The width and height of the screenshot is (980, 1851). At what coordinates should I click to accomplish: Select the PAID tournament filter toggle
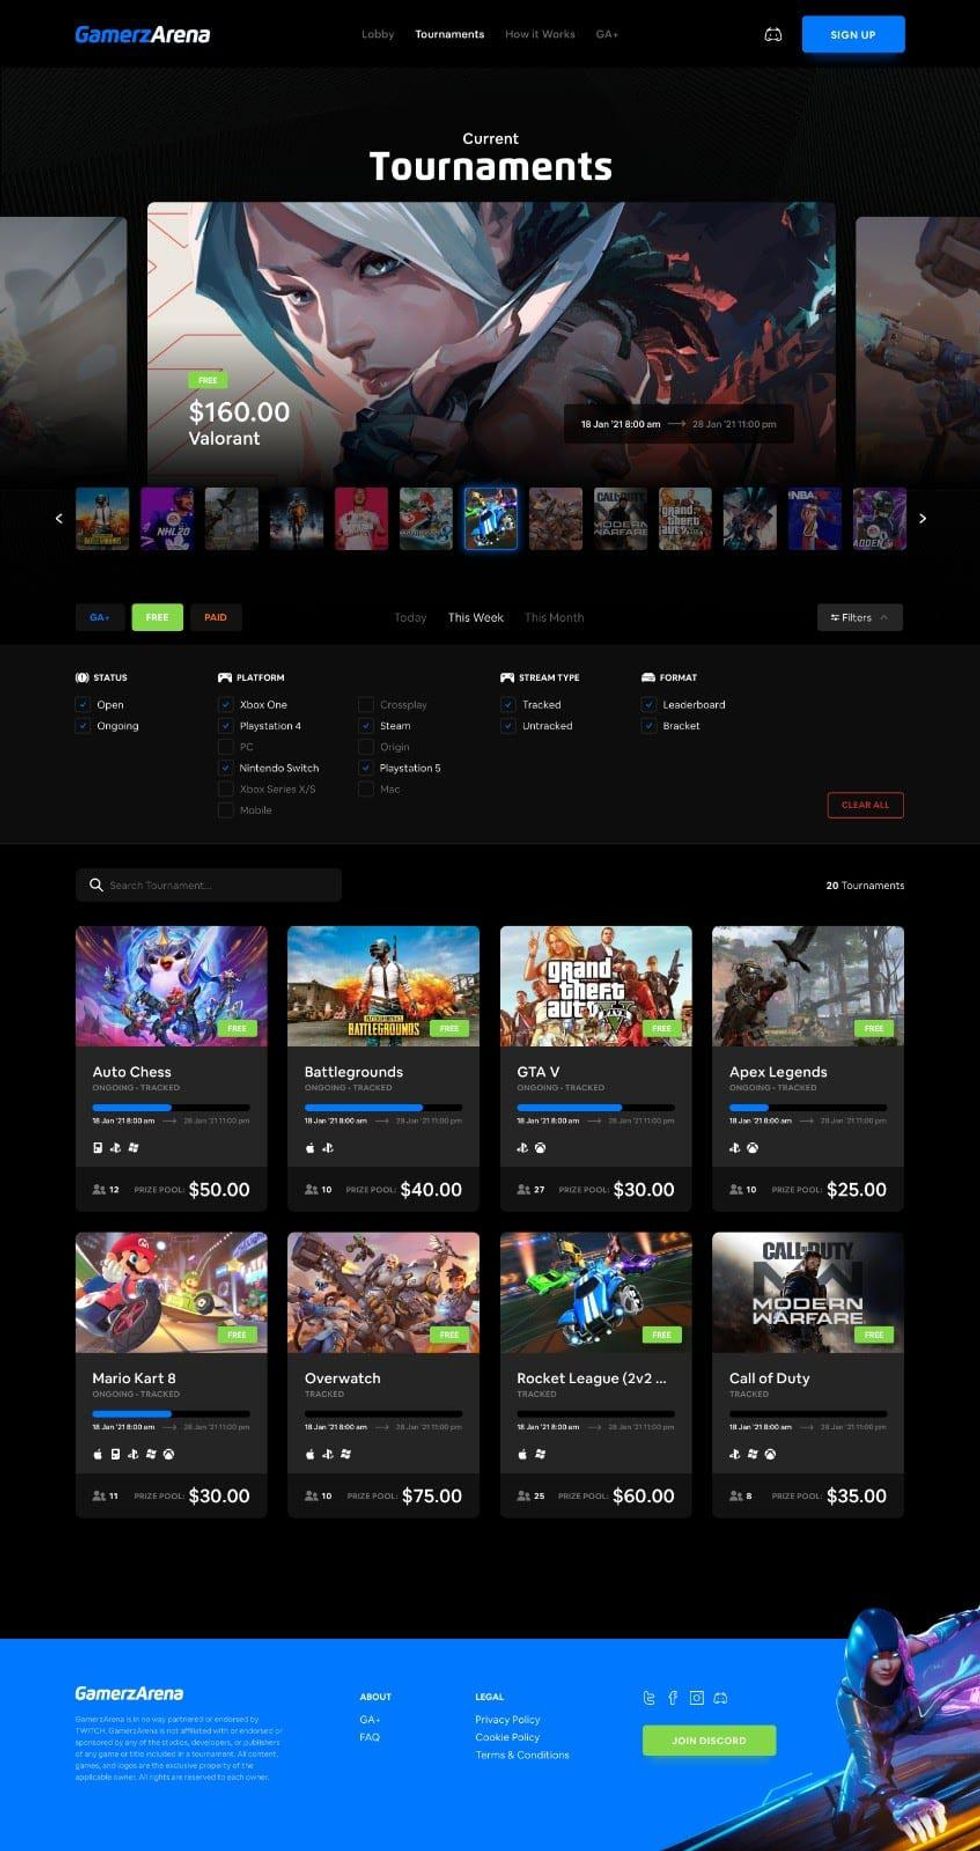point(215,618)
